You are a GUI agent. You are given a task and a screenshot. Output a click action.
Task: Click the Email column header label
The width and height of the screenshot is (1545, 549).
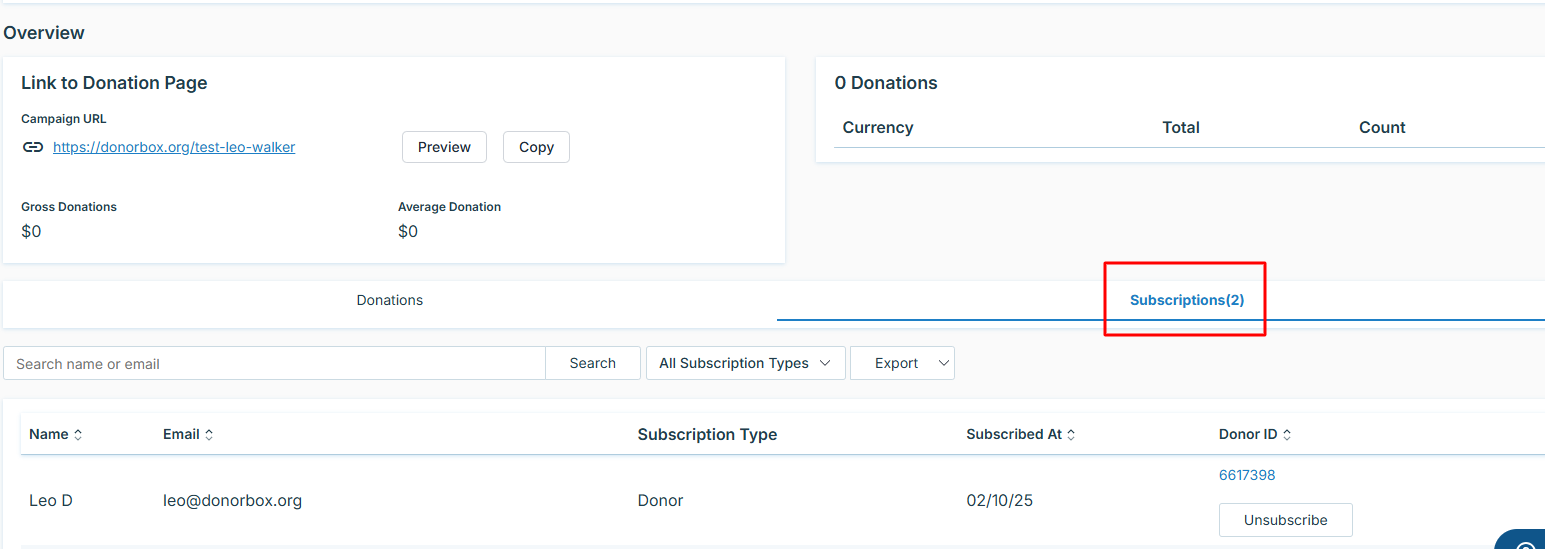pos(181,435)
